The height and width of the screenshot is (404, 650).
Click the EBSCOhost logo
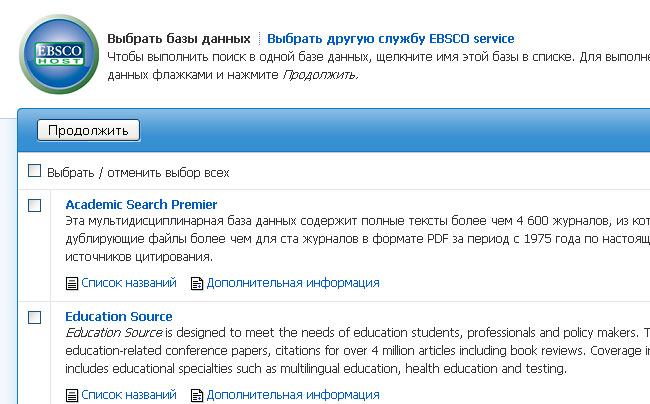(x=59, y=54)
